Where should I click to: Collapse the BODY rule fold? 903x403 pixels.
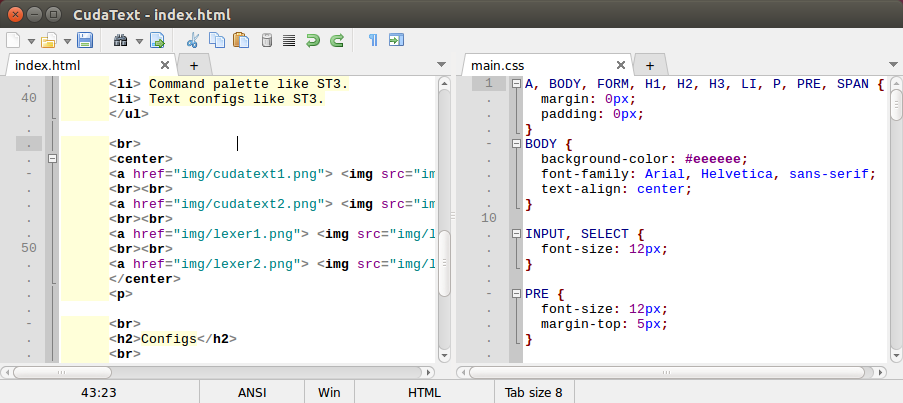pos(517,144)
